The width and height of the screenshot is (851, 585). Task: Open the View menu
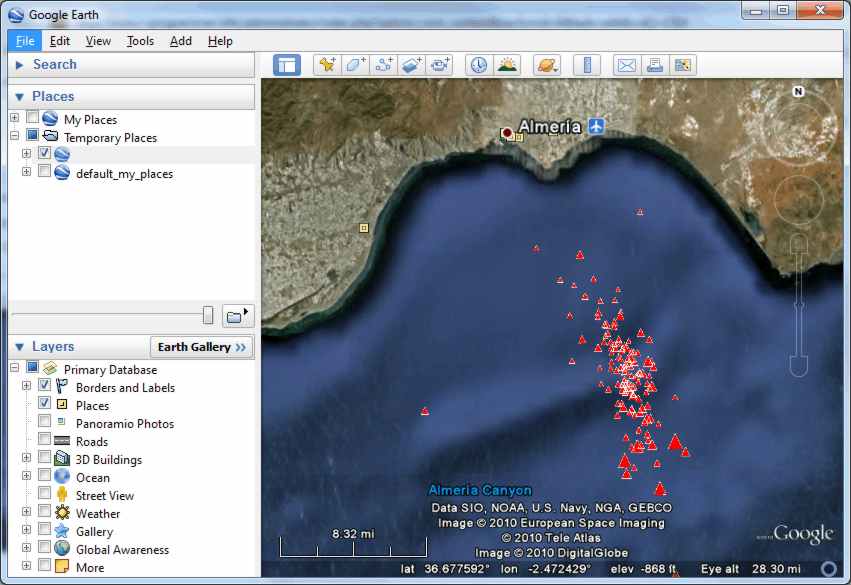98,41
